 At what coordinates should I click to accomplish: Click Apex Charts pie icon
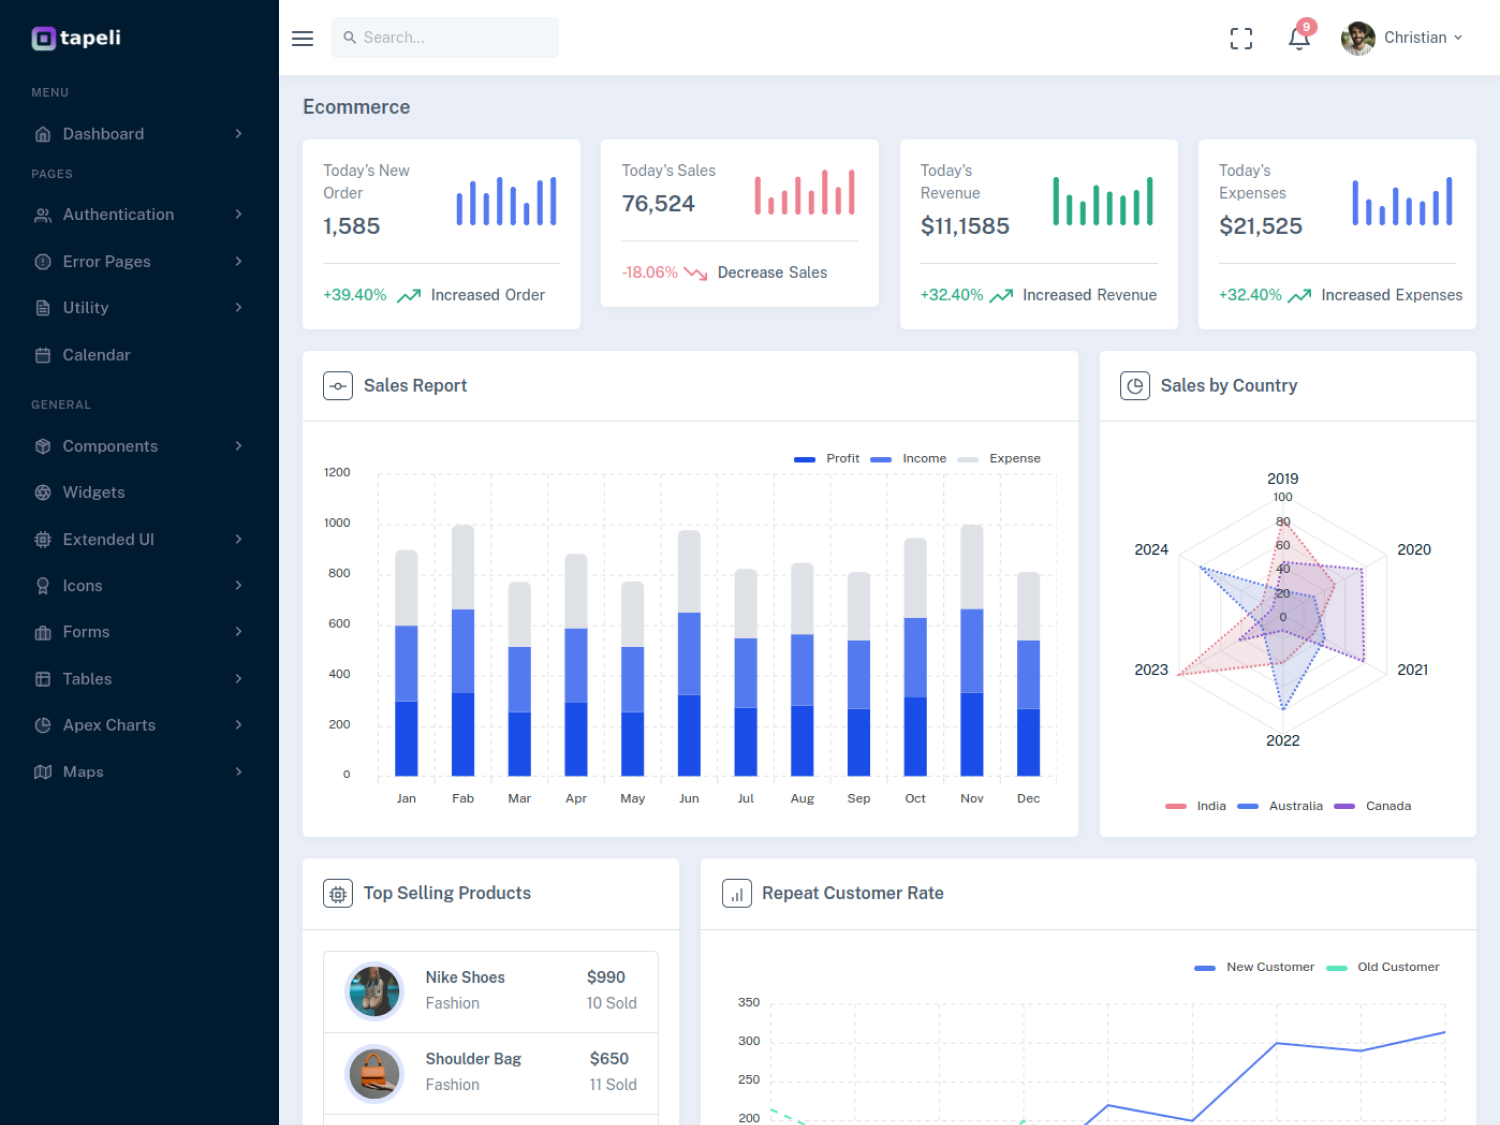(x=43, y=726)
